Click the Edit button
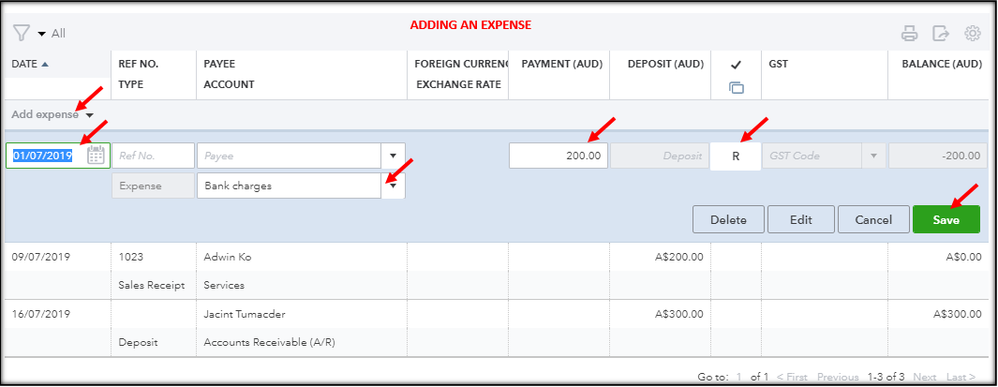Viewport: 998px width, 387px height. pos(801,220)
